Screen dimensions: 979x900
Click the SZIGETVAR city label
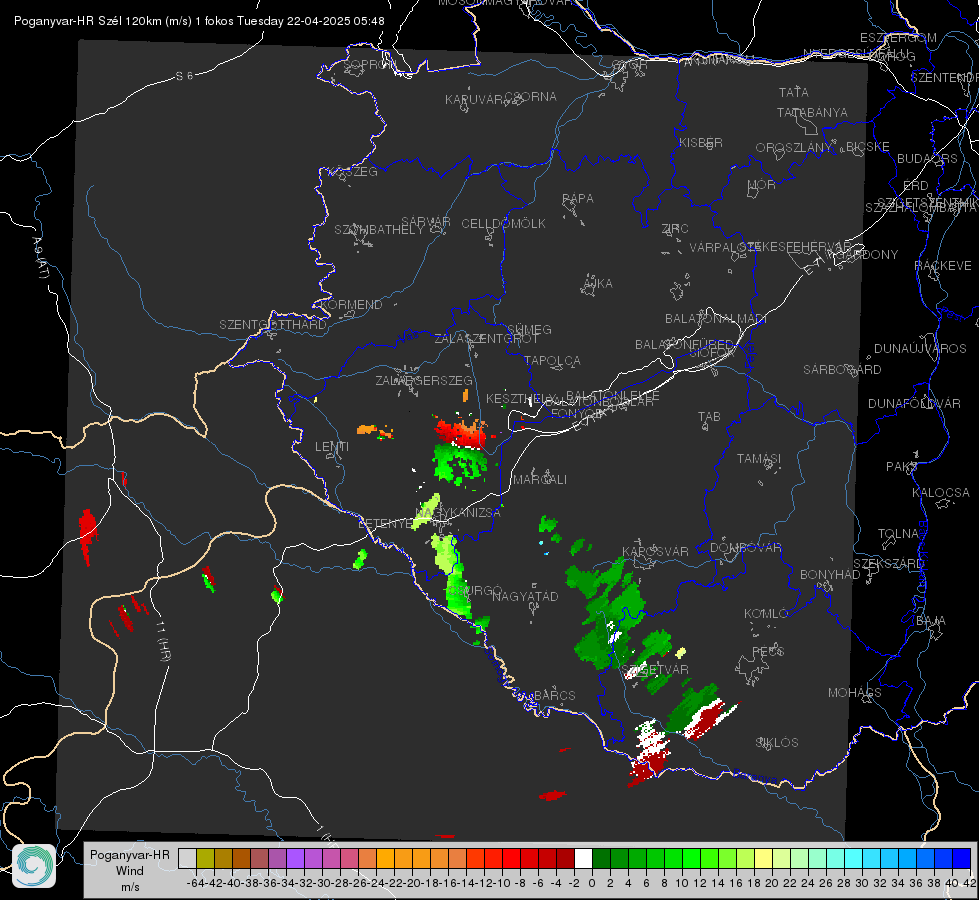[656, 670]
